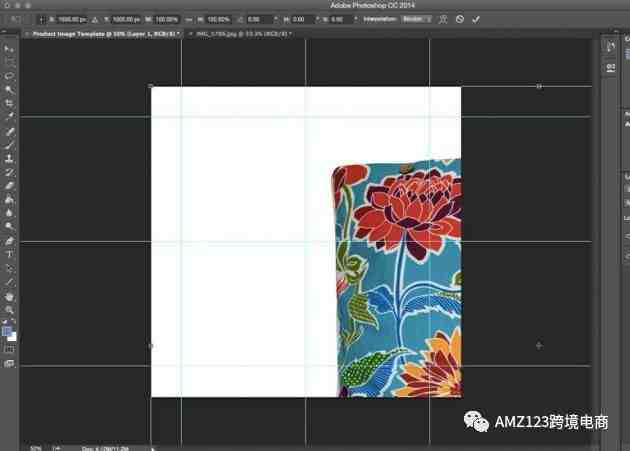Select the Hand tool
The image size is (630, 451).
click(9, 297)
